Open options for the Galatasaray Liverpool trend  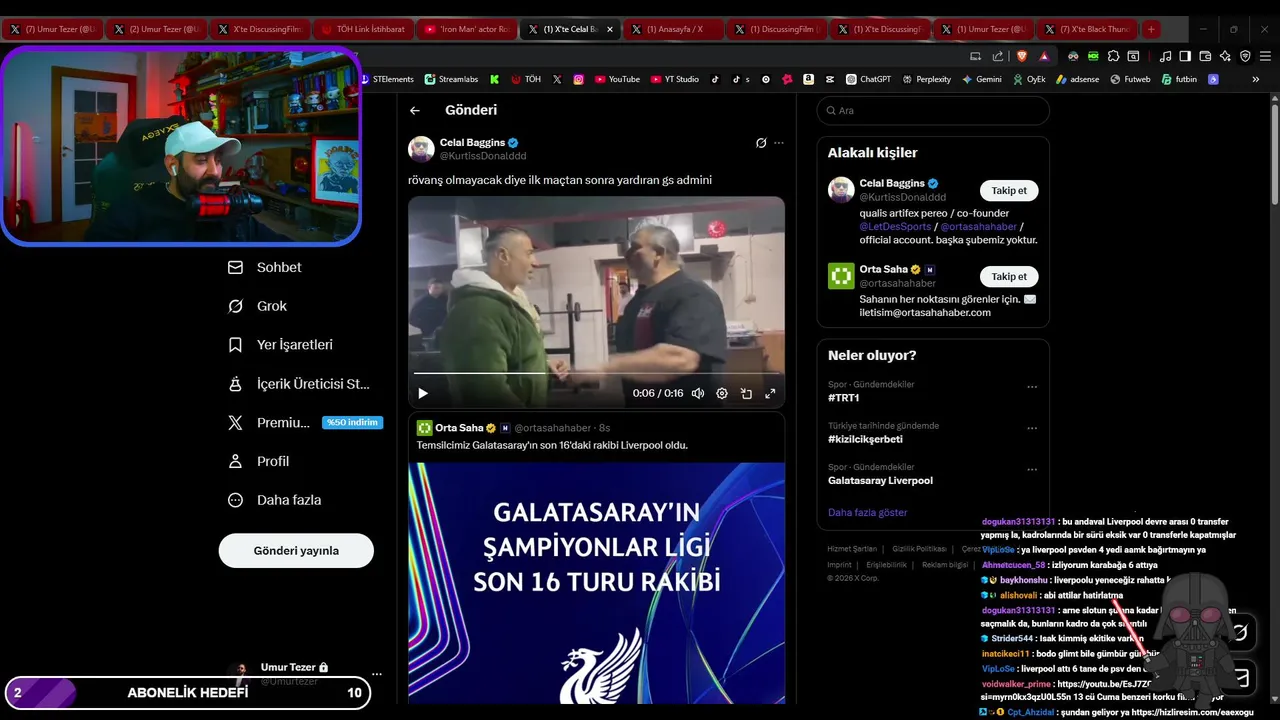tap(1032, 469)
